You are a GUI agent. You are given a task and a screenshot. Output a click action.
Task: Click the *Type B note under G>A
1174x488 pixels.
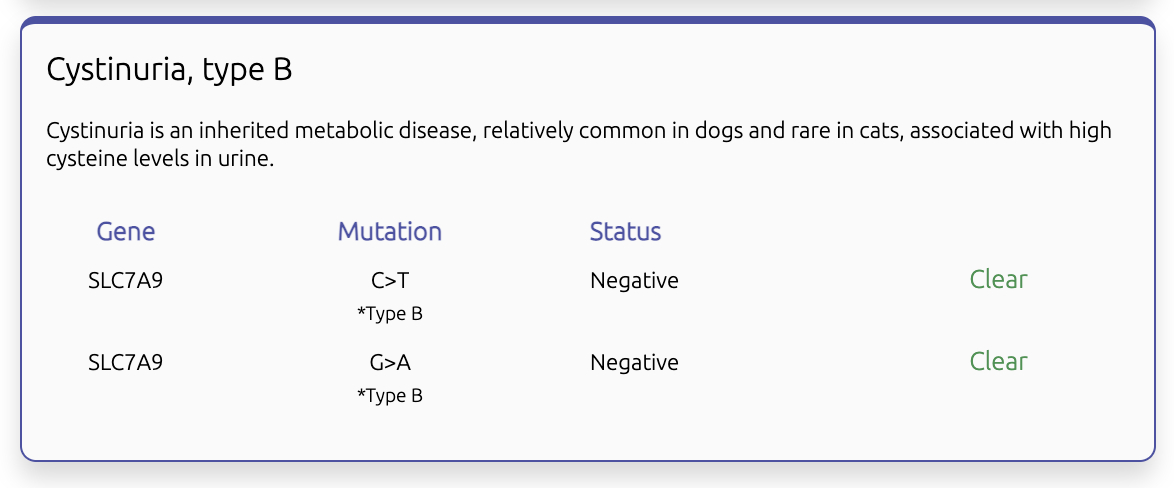pos(390,396)
